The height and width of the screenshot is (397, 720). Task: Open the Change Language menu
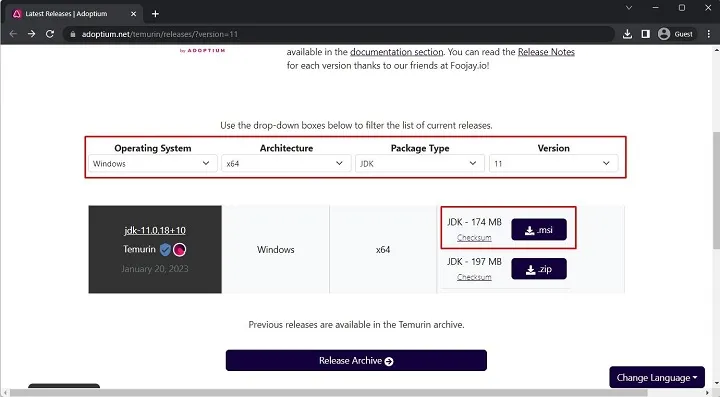(657, 378)
